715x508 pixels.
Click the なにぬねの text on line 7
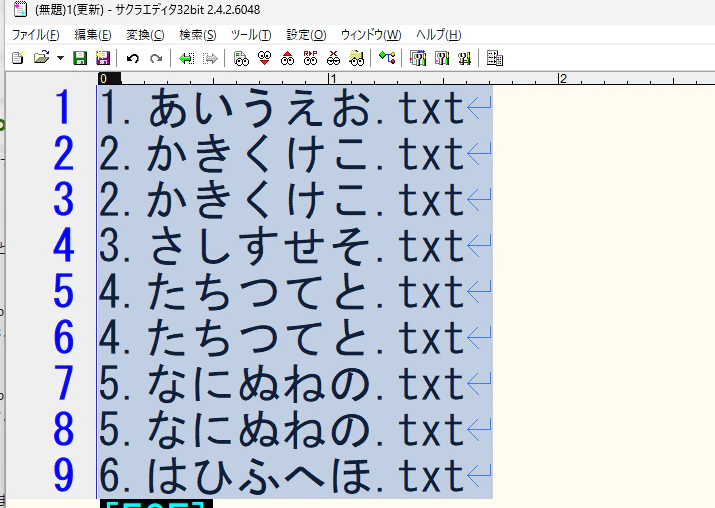[258, 384]
